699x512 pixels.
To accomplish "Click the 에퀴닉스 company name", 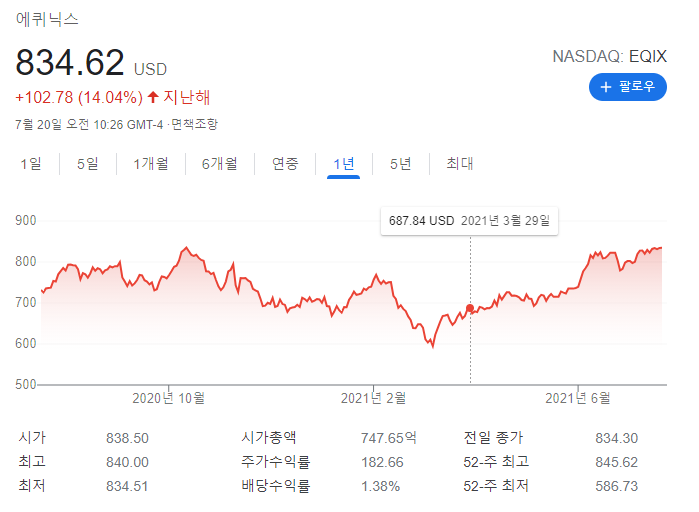I will [47, 19].
